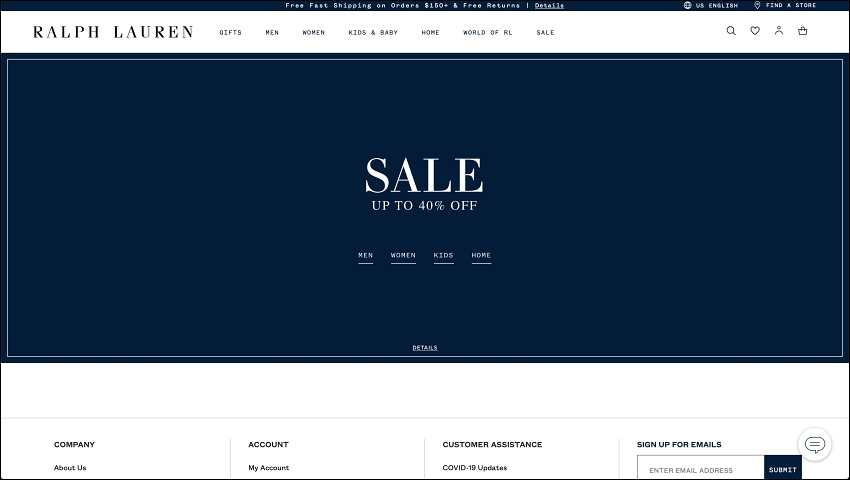Image resolution: width=850 pixels, height=480 pixels.
Task: Open the search magnifier icon
Action: 731,31
